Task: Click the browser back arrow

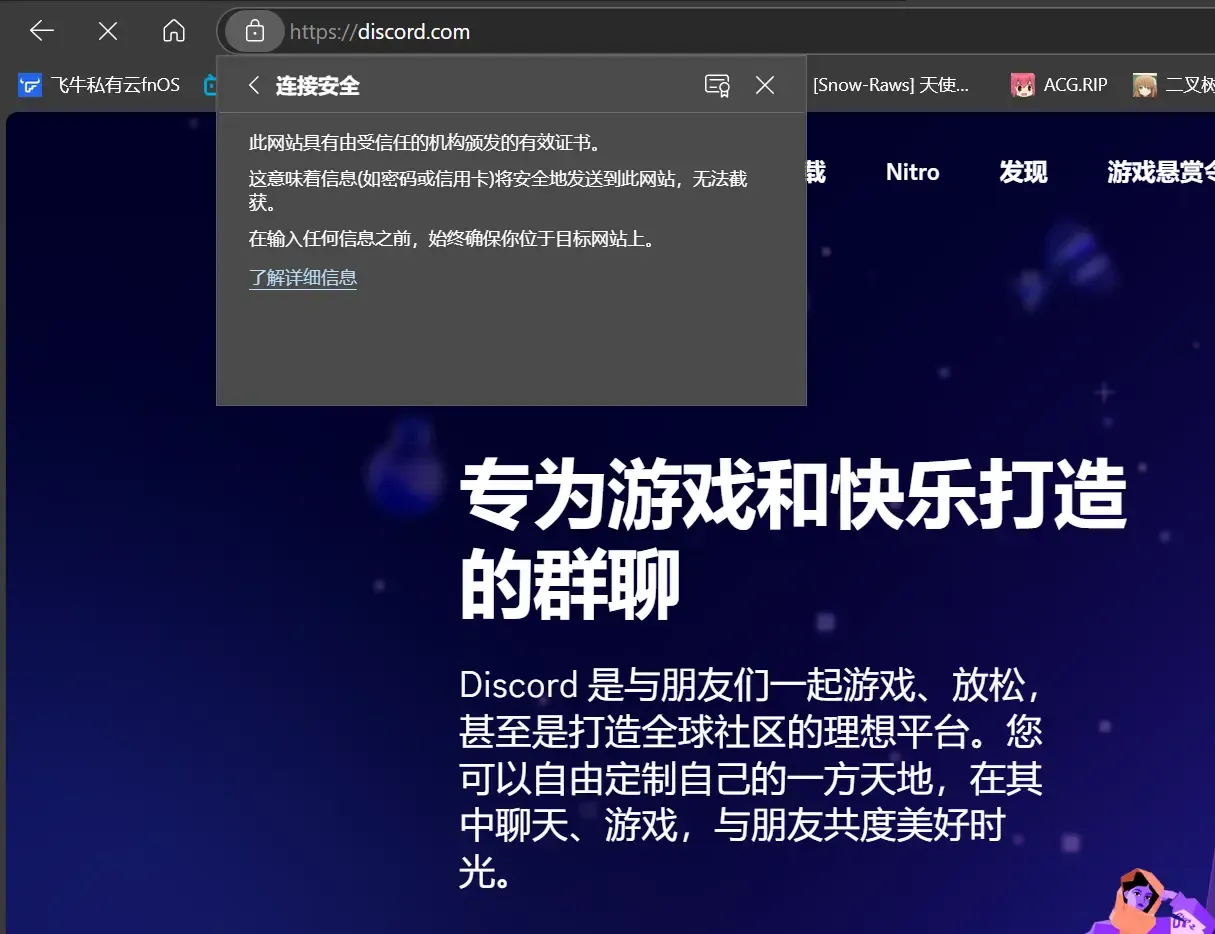Action: click(42, 31)
